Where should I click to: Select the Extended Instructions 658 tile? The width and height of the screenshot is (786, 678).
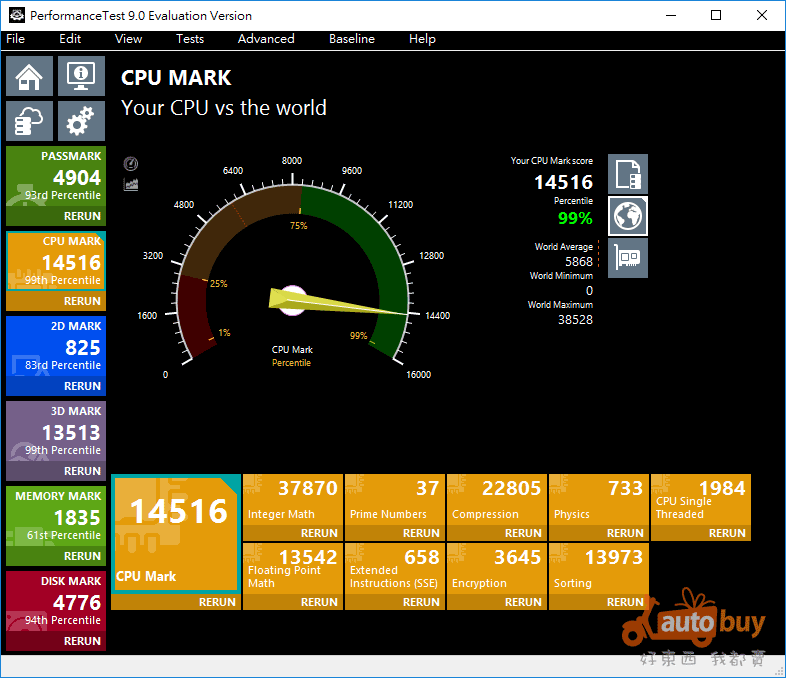[x=395, y=569]
